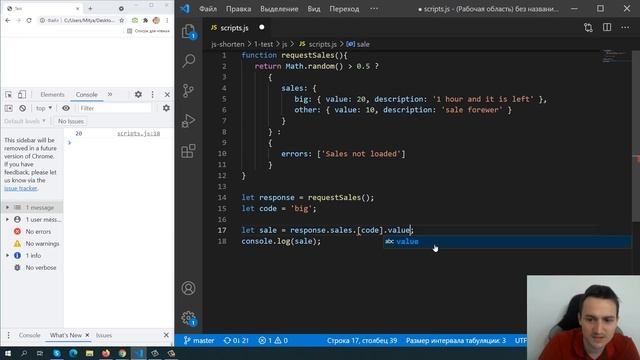The width and height of the screenshot is (640, 360).
Task: Close the What's New drawer tab
Action: [87, 335]
